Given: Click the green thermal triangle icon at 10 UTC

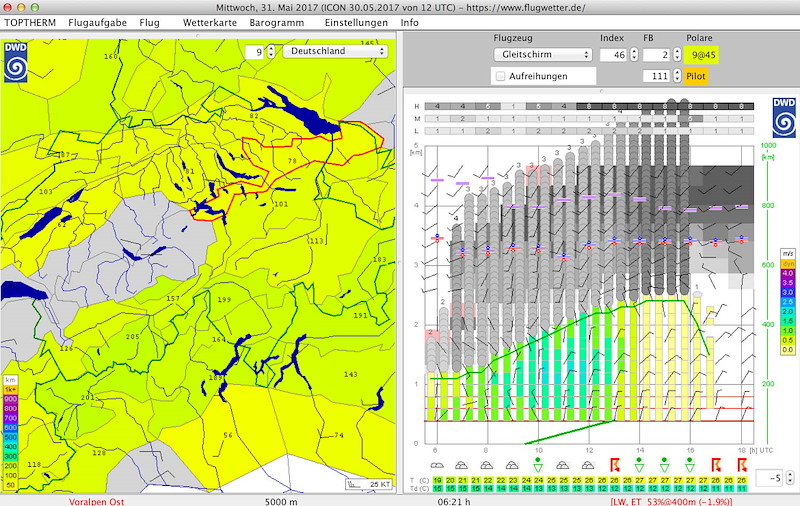Looking at the screenshot, I should coord(537,465).
